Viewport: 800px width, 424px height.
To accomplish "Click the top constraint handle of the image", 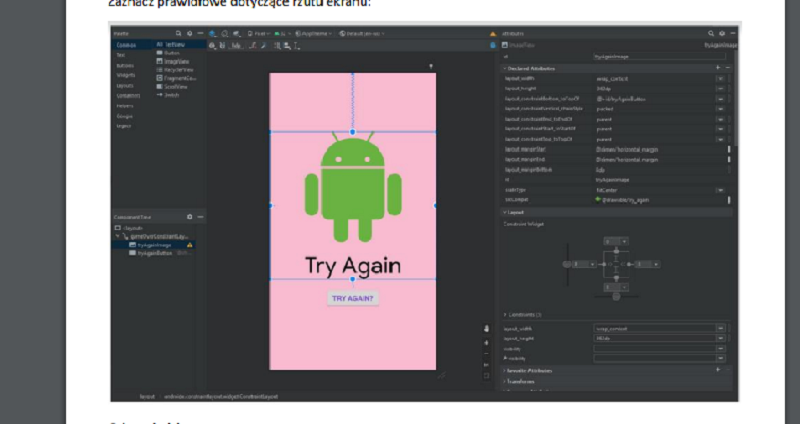I will pos(353,132).
